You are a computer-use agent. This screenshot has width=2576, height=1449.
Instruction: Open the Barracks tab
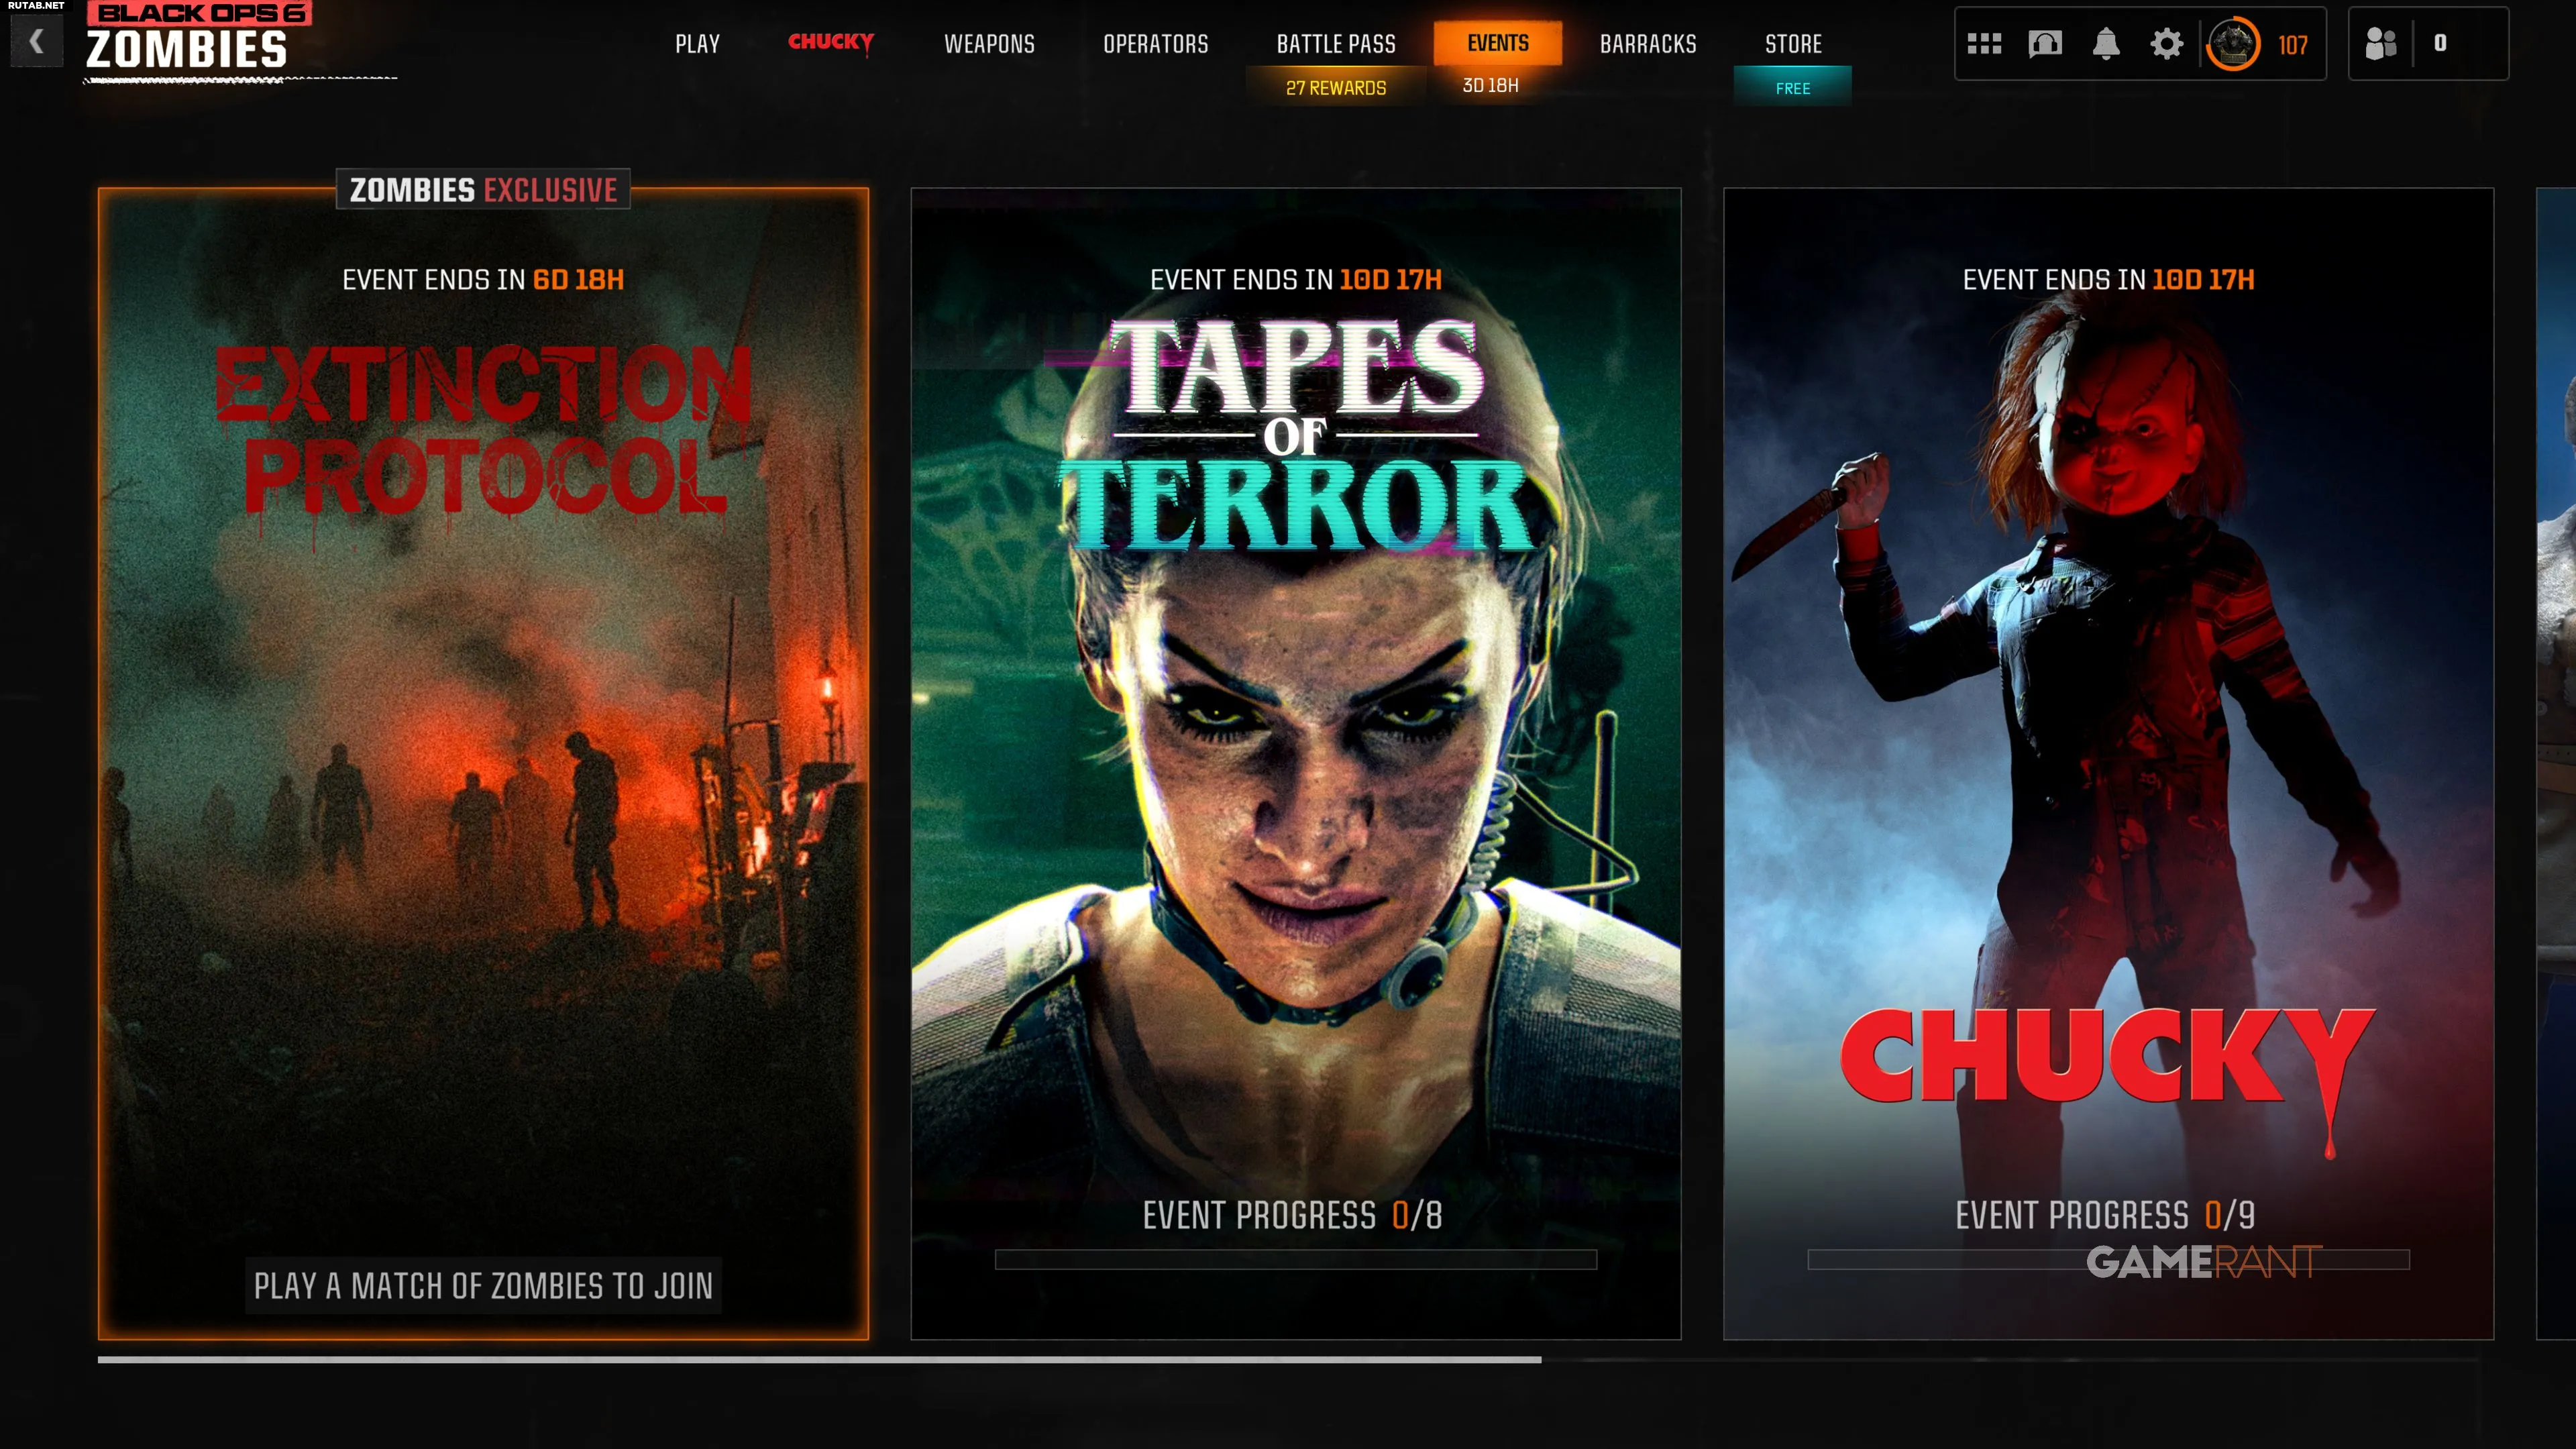[x=1648, y=44]
